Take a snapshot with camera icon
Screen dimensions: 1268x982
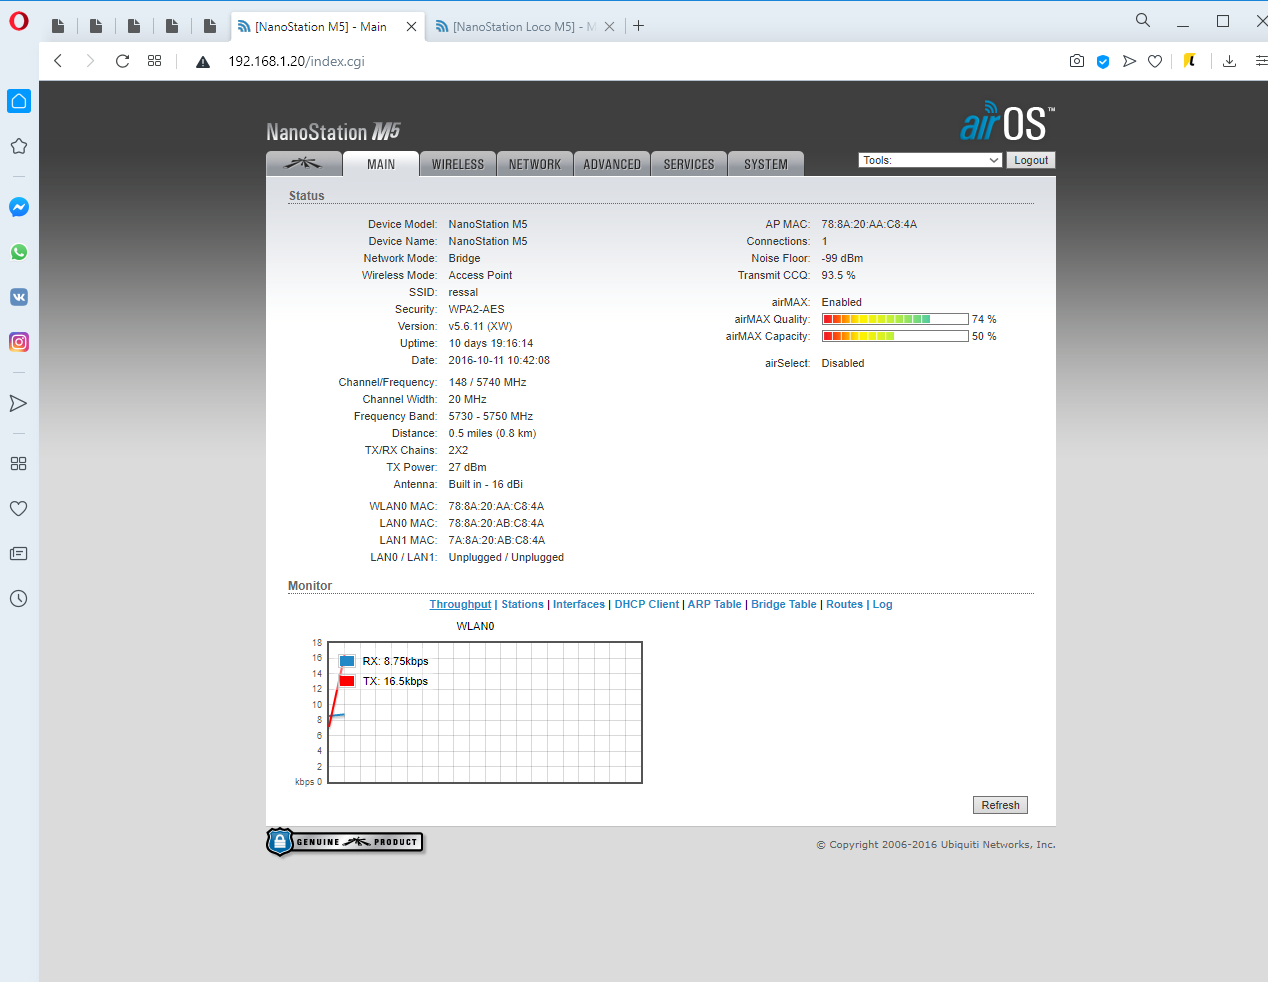(x=1077, y=61)
